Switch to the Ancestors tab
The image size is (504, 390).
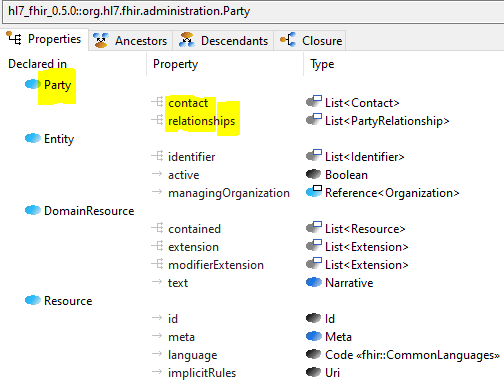pyautogui.click(x=130, y=41)
